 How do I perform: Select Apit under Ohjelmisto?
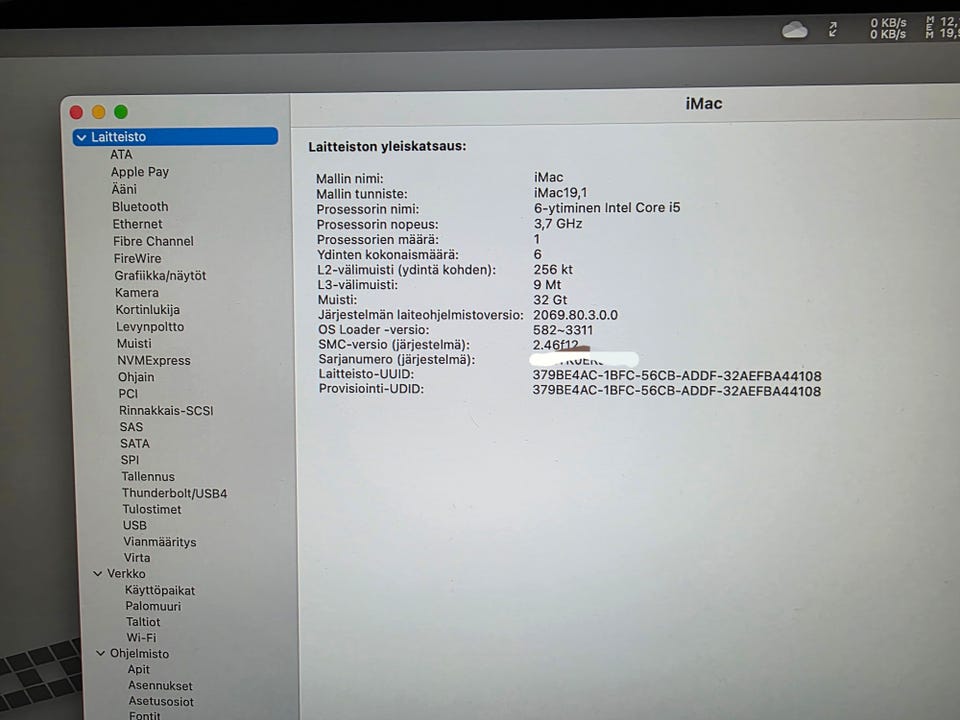(139, 670)
